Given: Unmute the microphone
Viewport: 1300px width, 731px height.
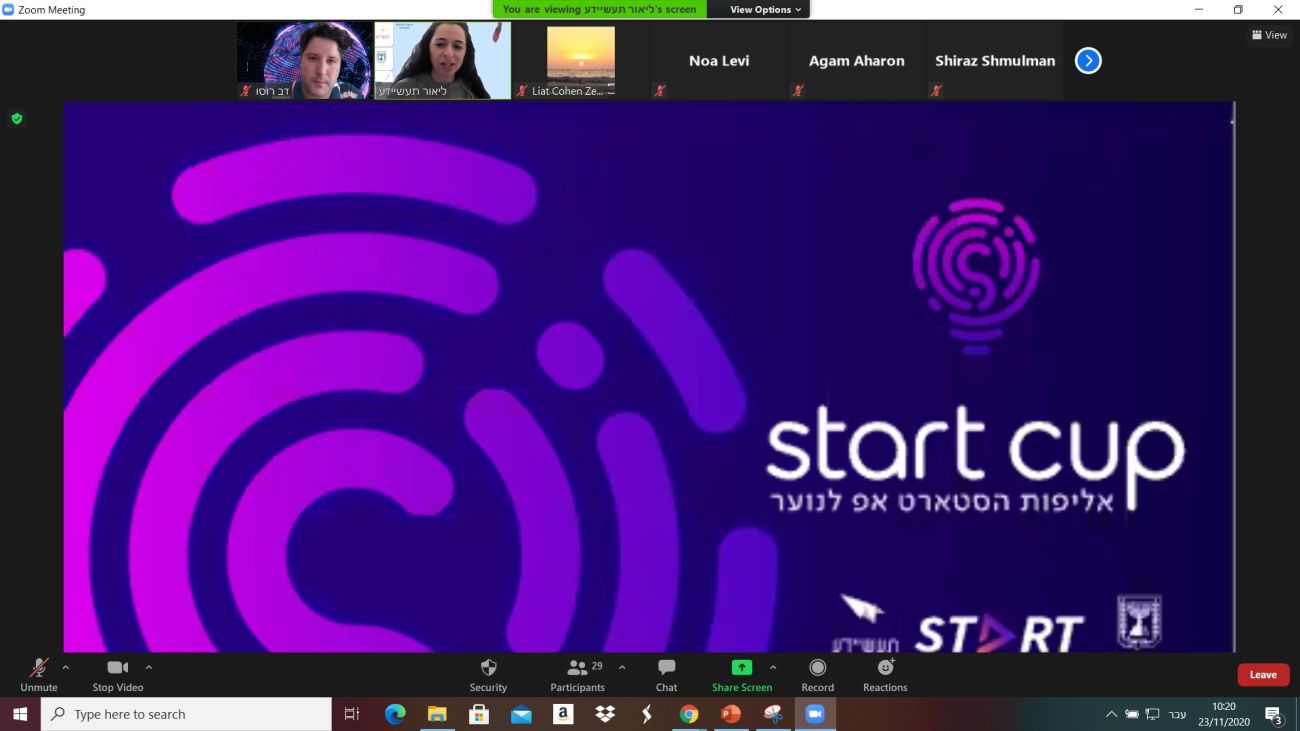Looking at the screenshot, I should [39, 668].
